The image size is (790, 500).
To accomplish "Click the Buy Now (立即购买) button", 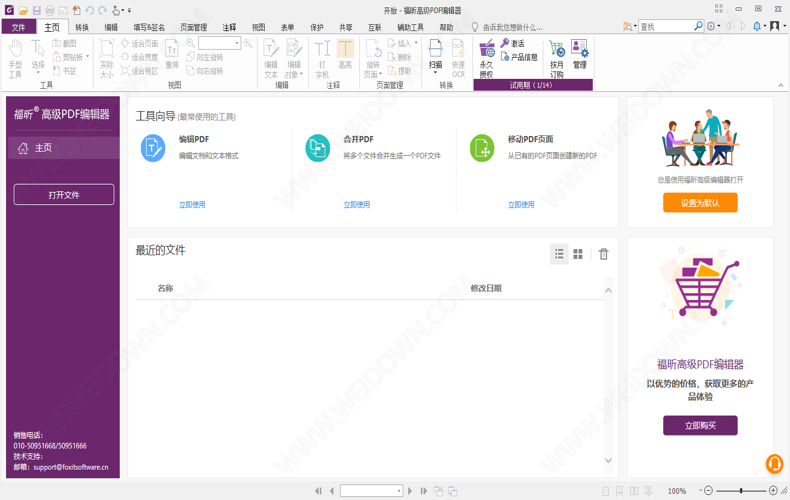I will click(700, 425).
